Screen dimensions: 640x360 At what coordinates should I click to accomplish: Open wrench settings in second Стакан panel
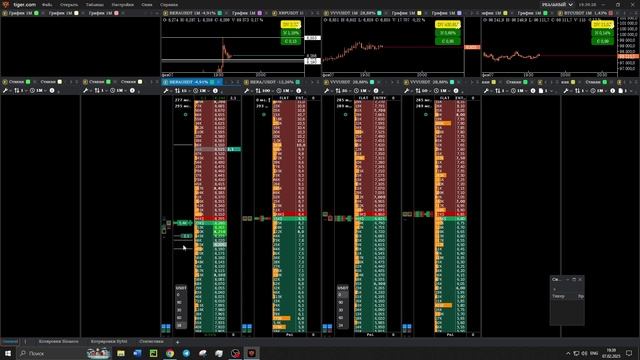click(x=85, y=91)
